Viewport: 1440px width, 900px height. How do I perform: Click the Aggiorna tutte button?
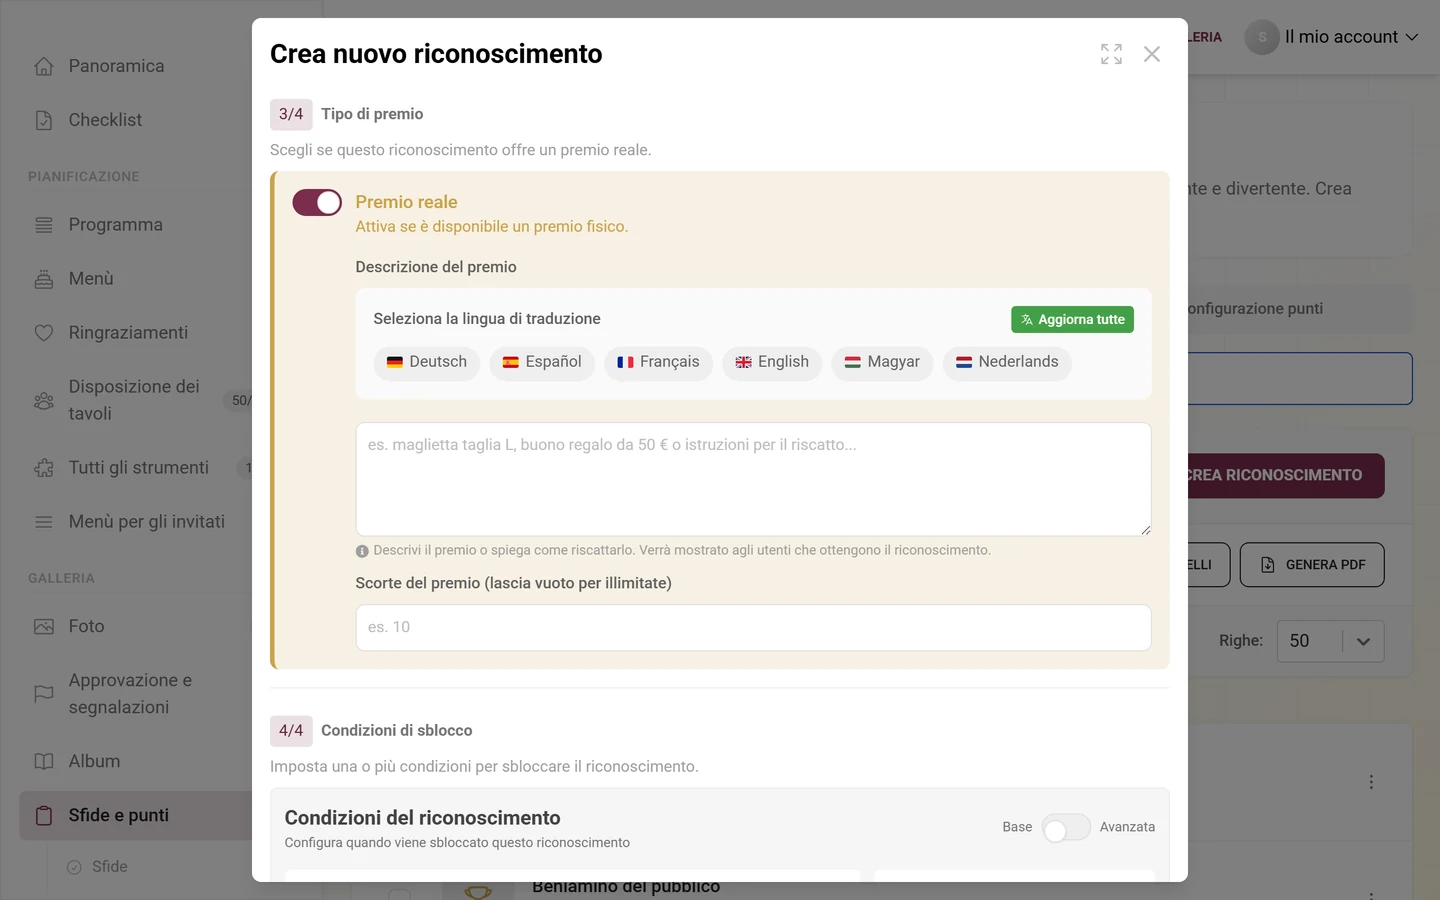[x=1072, y=320]
